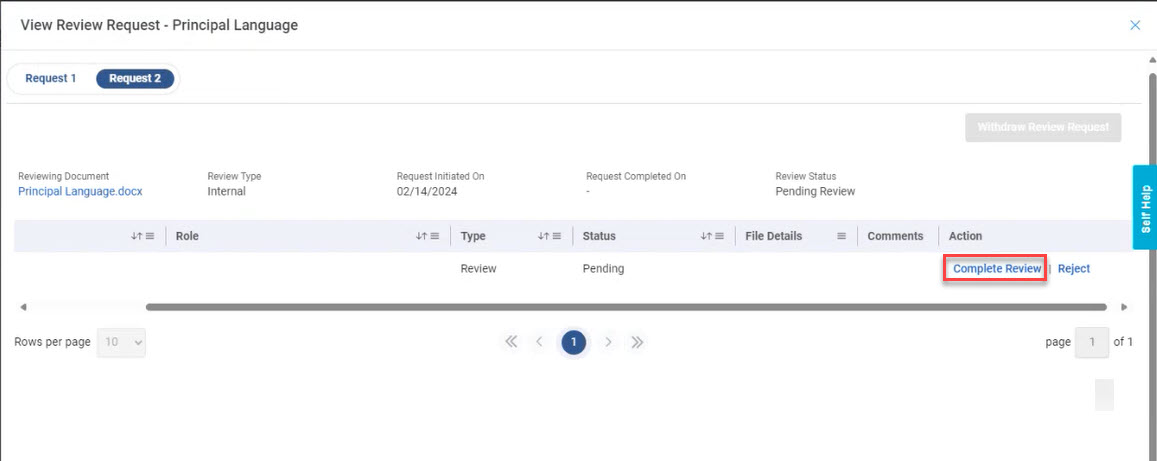Click the Complete Review link
The width and height of the screenshot is (1157, 461).
tap(997, 268)
